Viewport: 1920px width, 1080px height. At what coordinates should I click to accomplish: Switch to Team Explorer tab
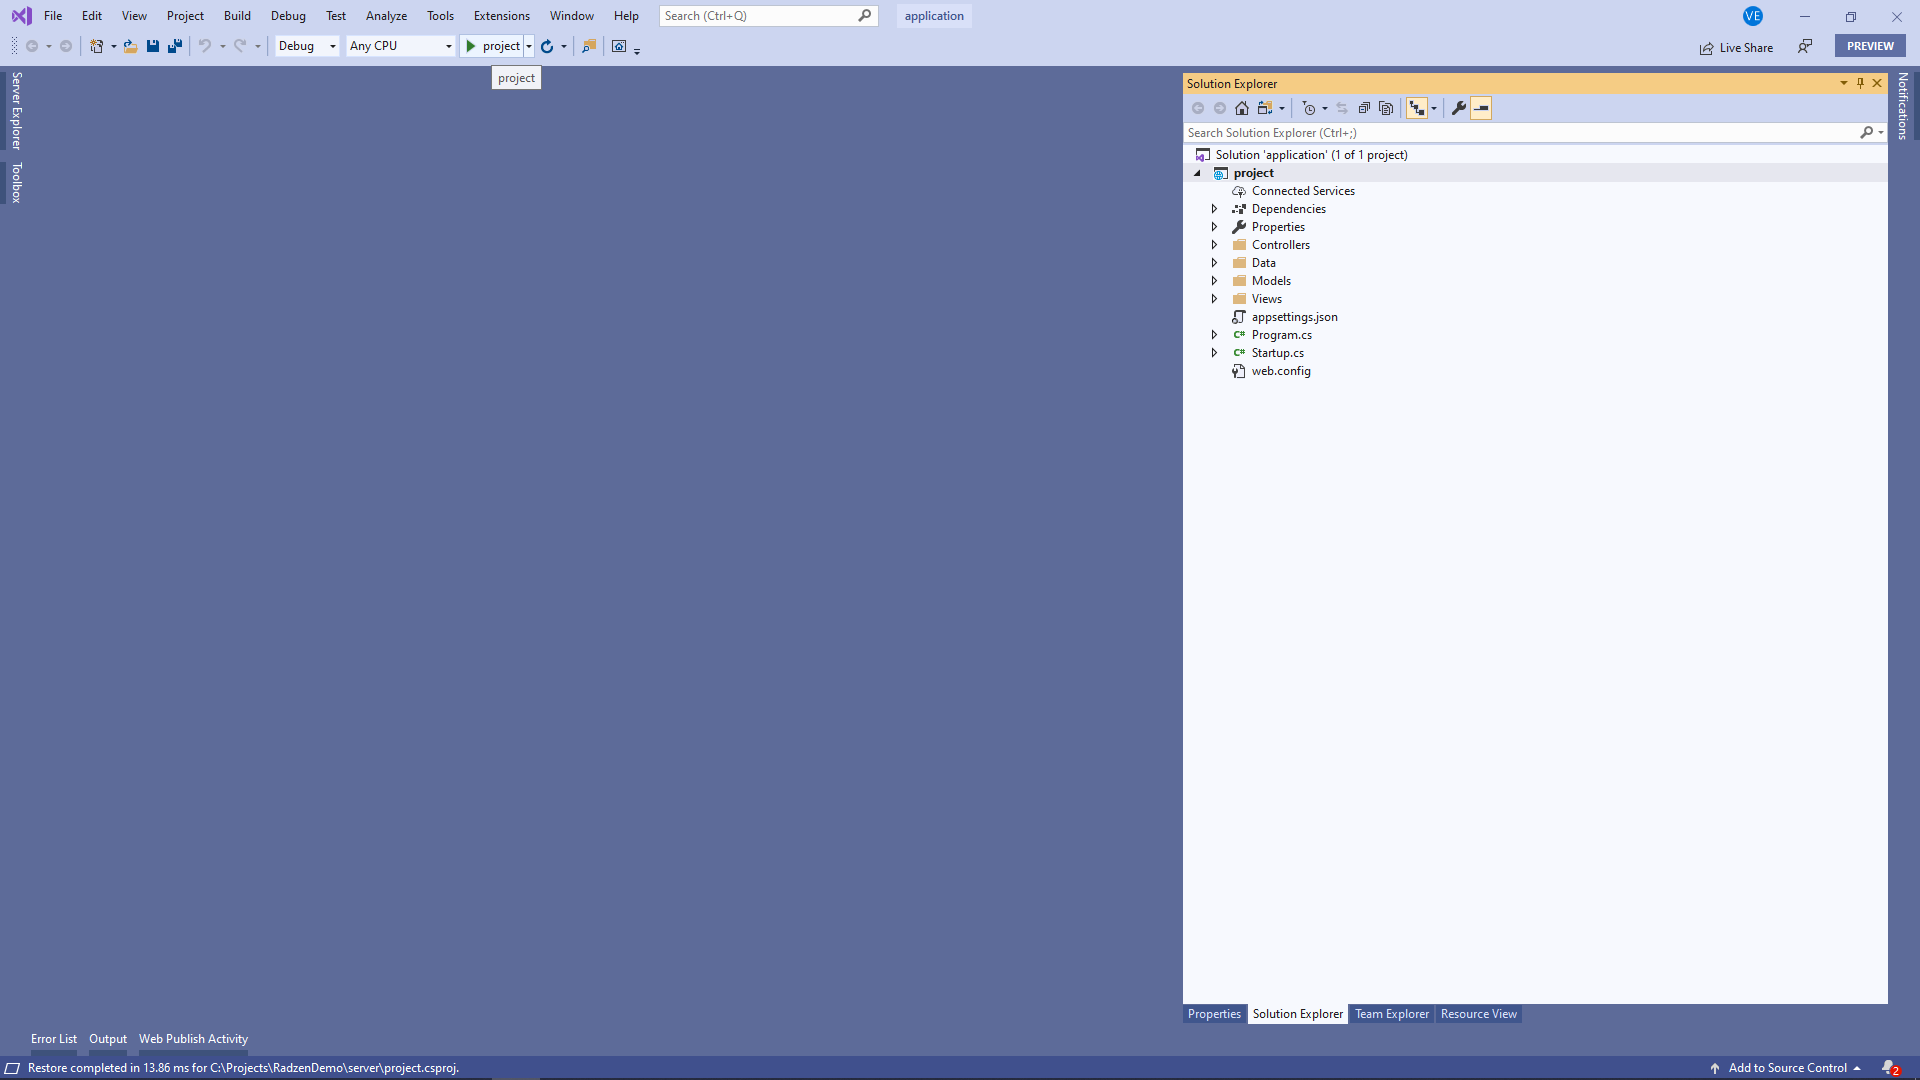pos(1392,1014)
